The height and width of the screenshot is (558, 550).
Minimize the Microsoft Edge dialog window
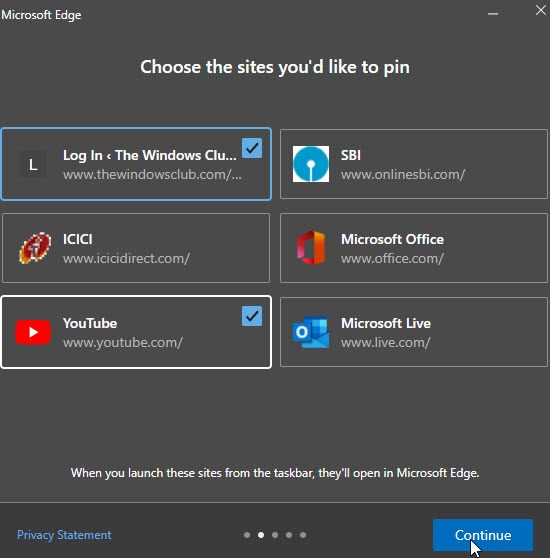pyautogui.click(x=493, y=14)
